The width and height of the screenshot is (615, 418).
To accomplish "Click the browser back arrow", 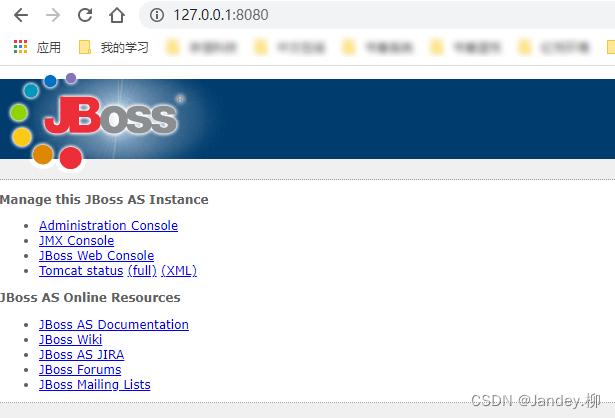I will 21,15.
